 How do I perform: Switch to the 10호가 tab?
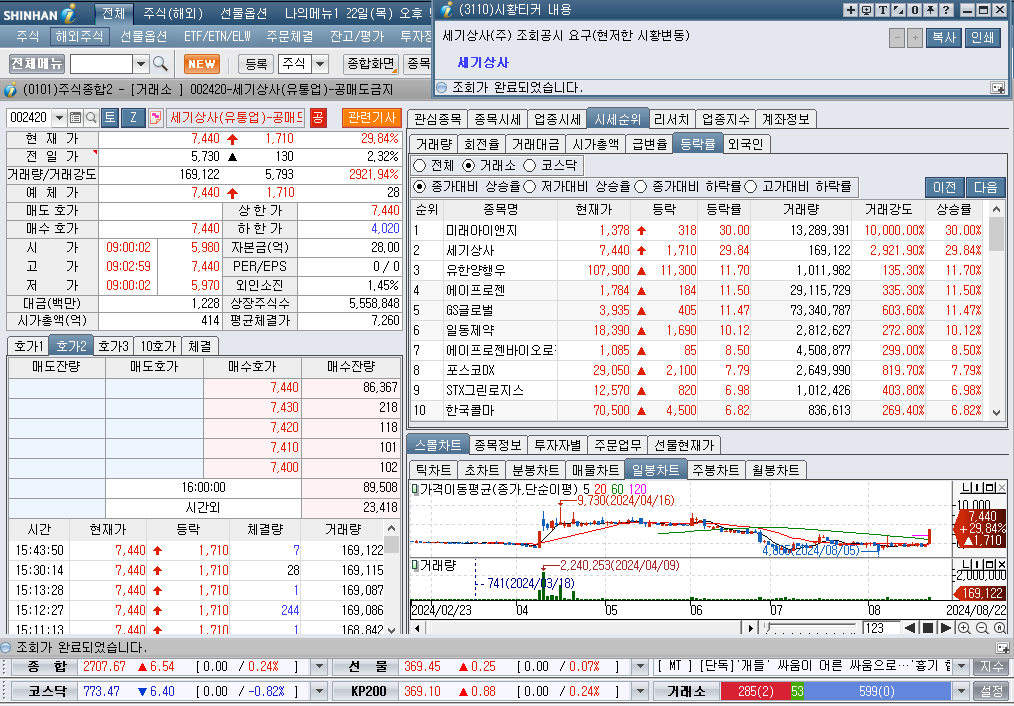pyautogui.click(x=158, y=347)
